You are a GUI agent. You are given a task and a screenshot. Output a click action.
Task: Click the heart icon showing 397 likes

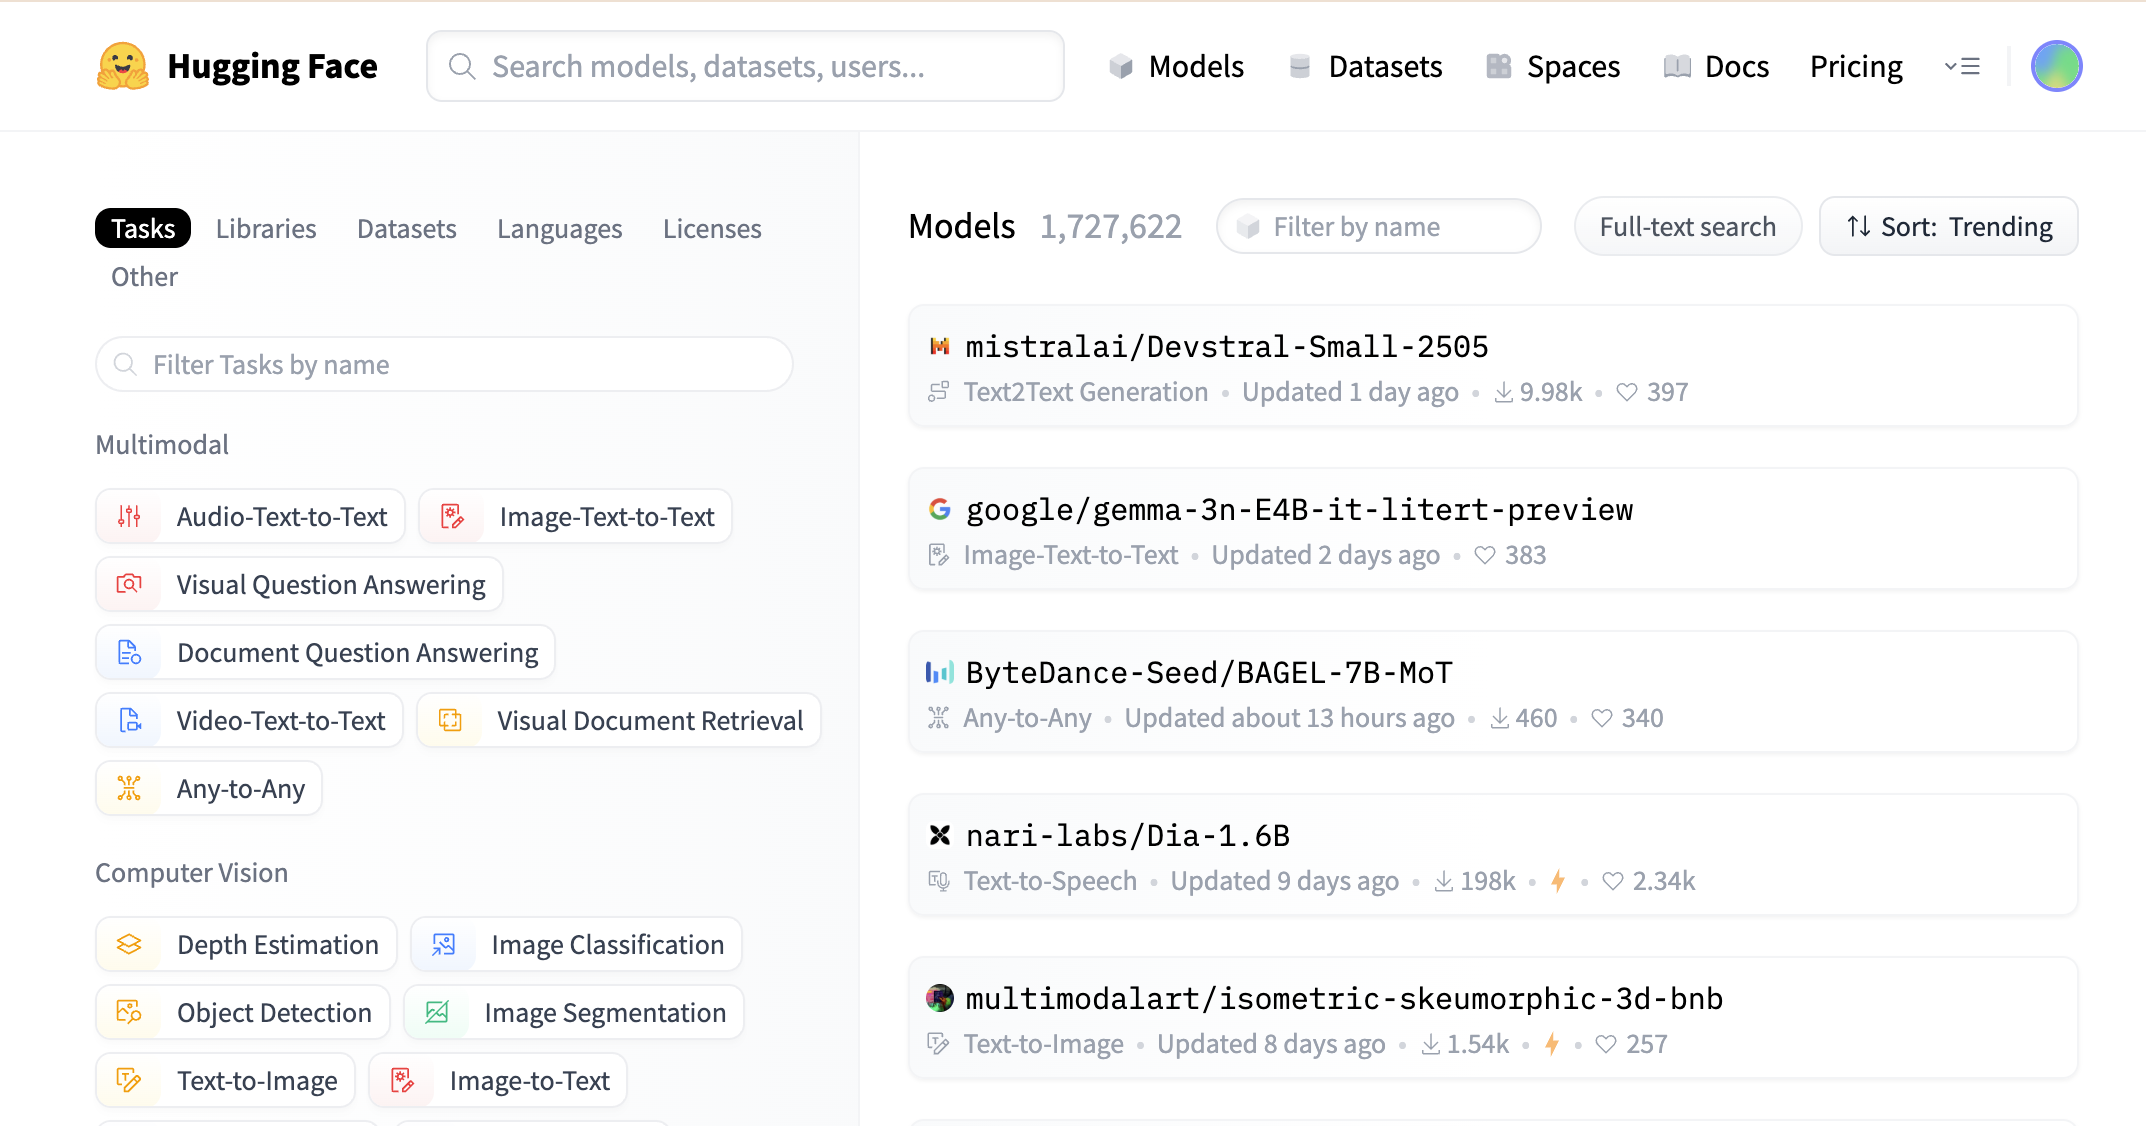[x=1627, y=392]
